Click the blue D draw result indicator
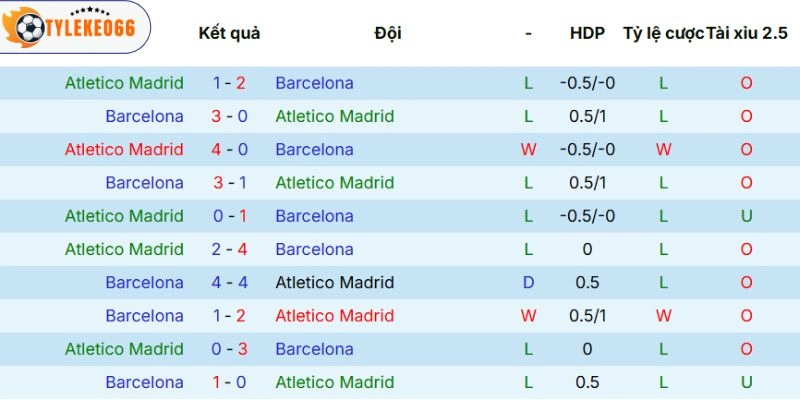Image resolution: width=800 pixels, height=400 pixels. click(x=528, y=282)
